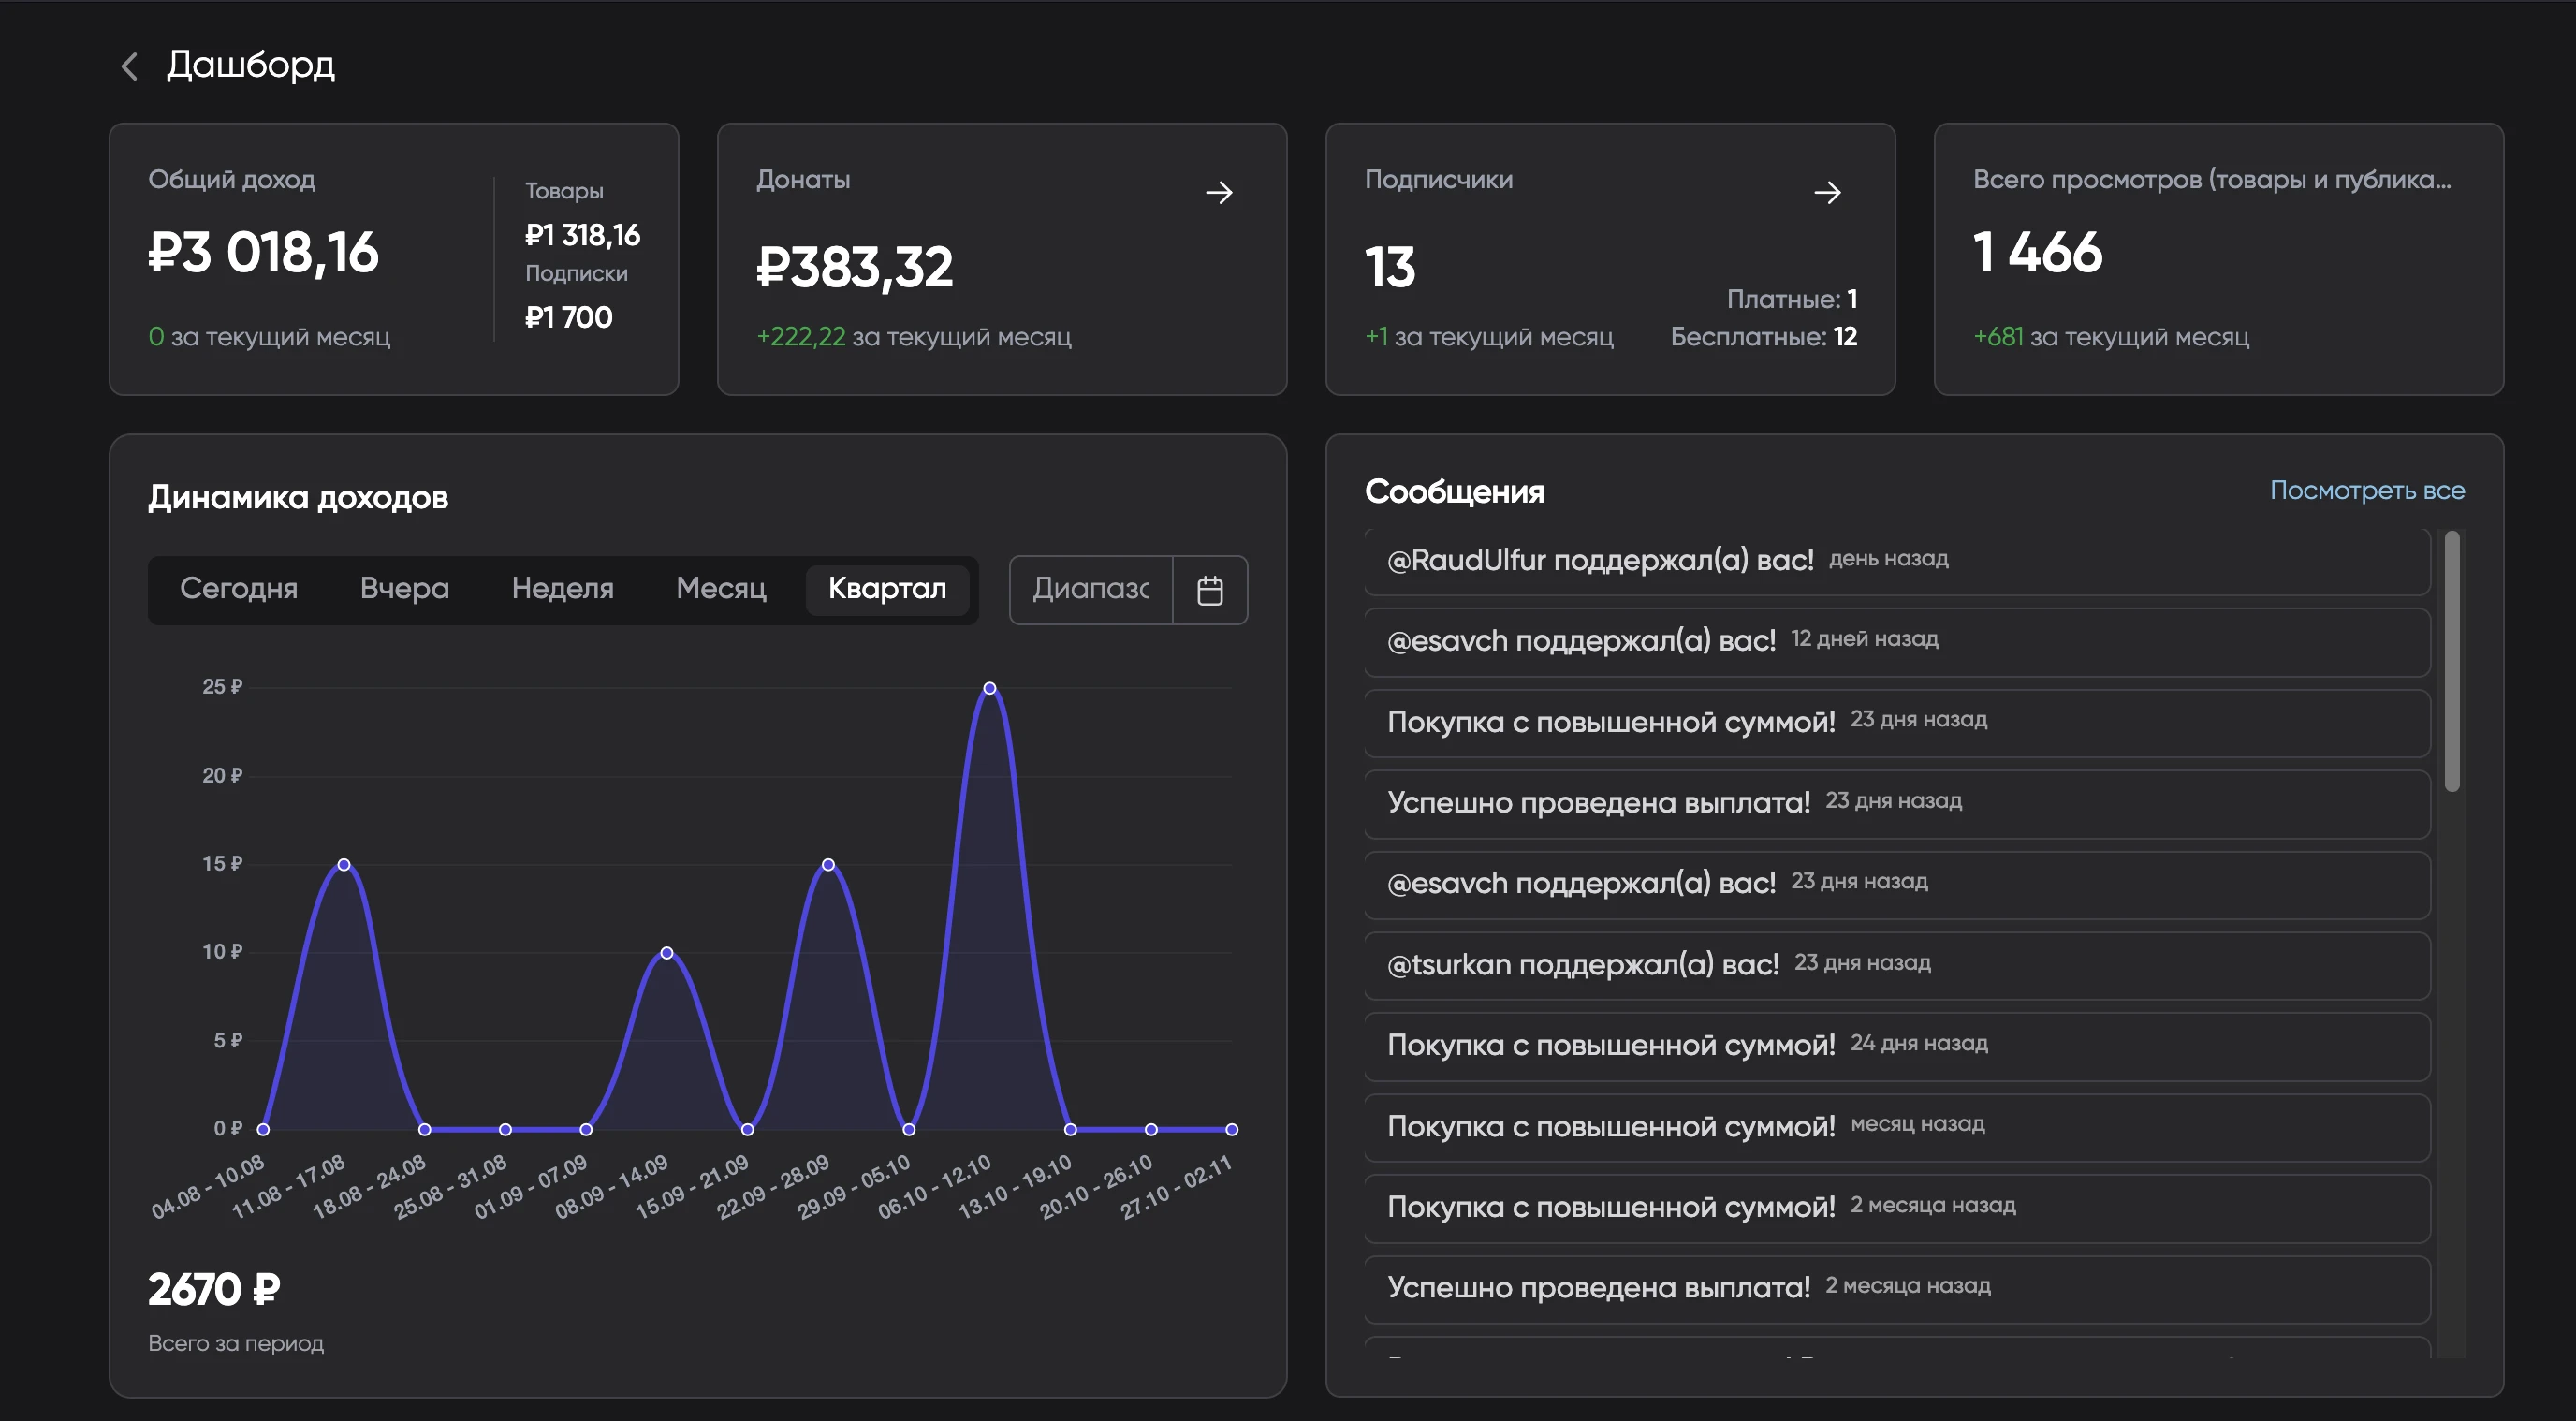Select the Неделя period tab
The height and width of the screenshot is (1421, 2576).
tap(562, 588)
